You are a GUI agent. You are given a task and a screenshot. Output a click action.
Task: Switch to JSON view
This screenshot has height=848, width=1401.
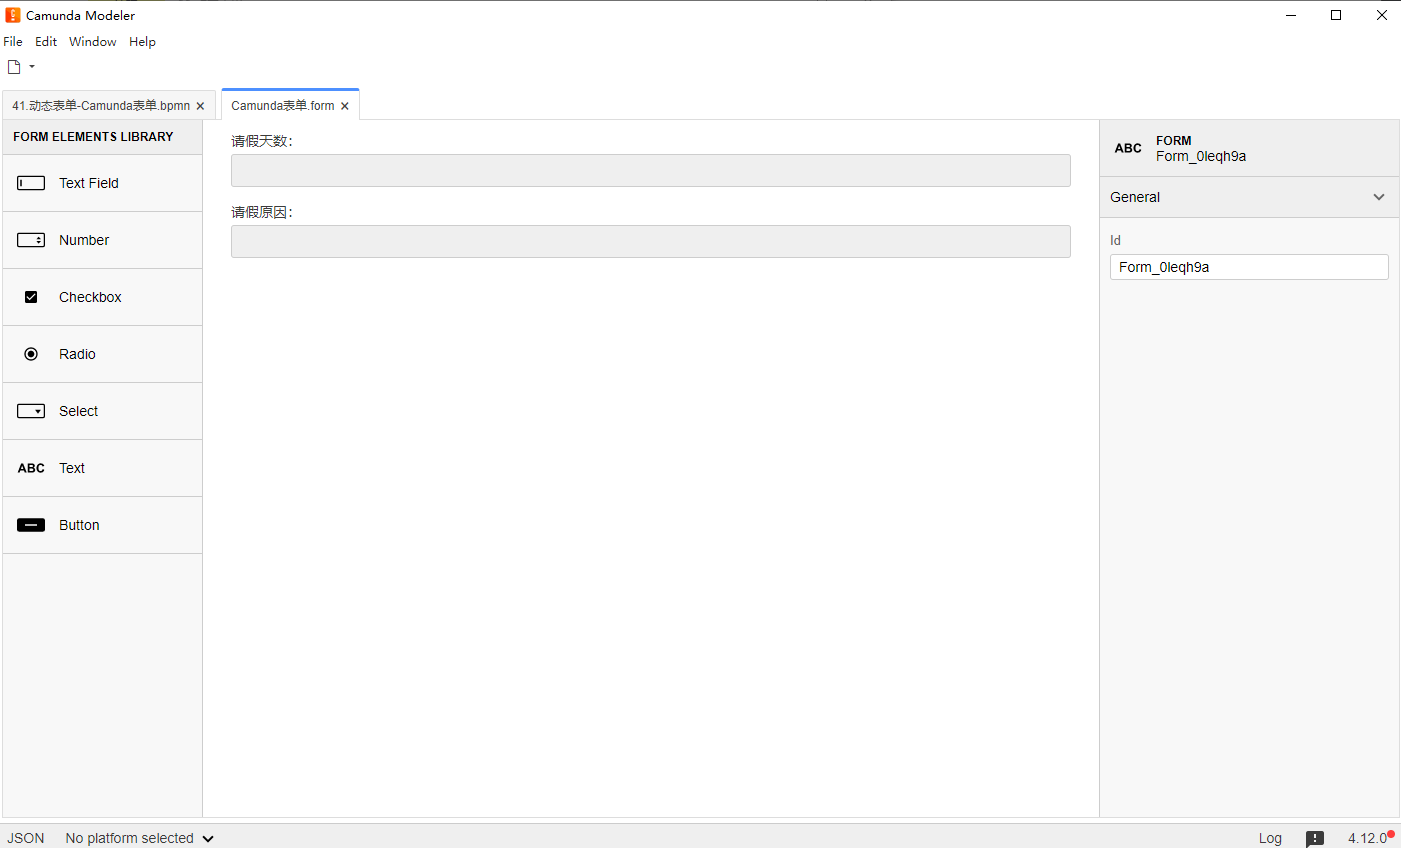coord(26,838)
